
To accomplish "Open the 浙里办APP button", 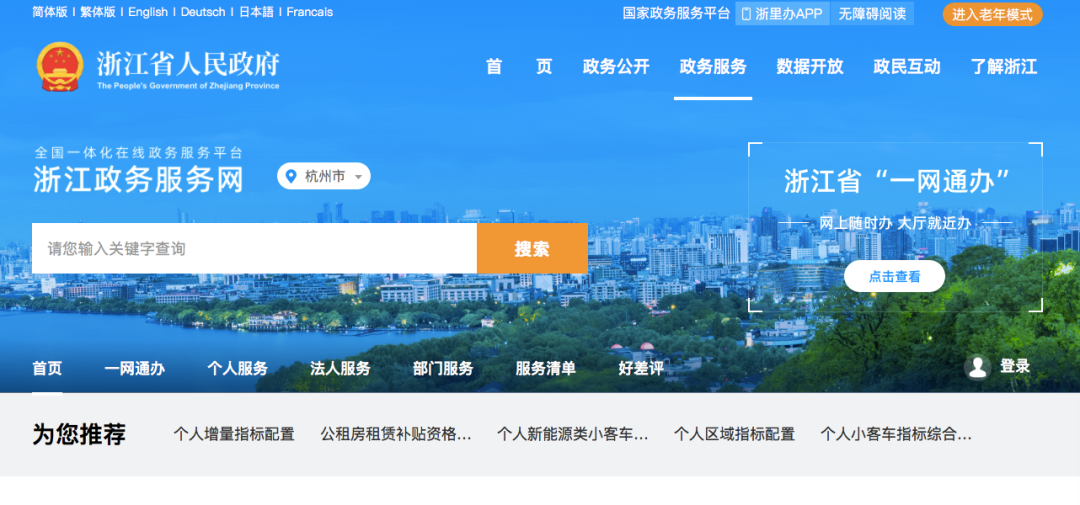I will point(782,14).
